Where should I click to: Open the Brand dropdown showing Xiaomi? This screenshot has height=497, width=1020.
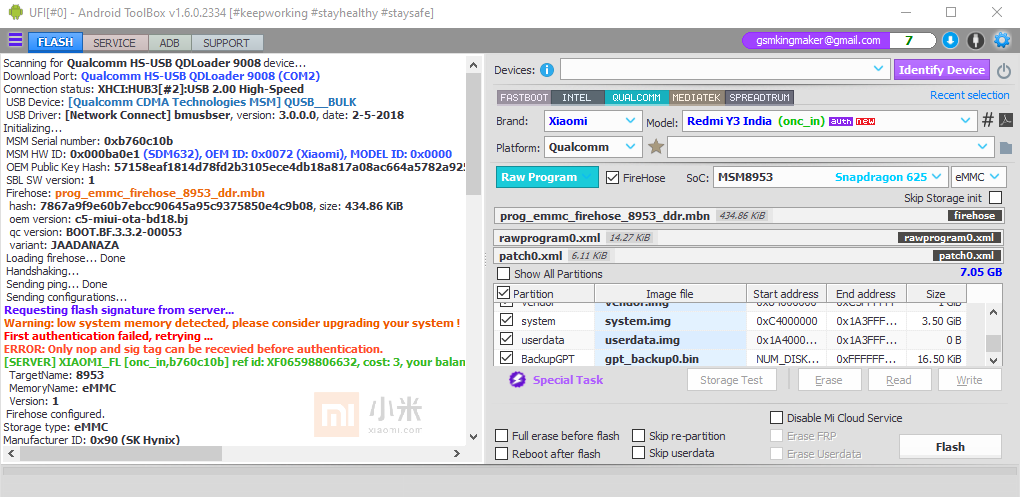click(593, 121)
